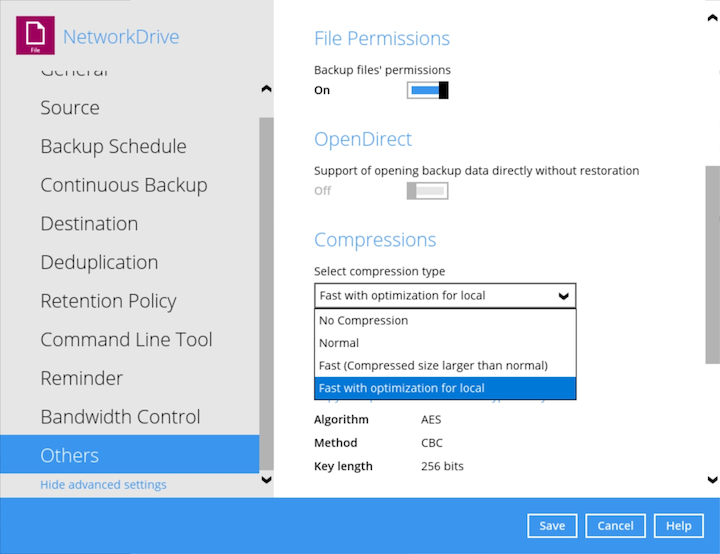Click the main panel vertical scrollbar thumb
This screenshot has width=720, height=554.
[713, 265]
